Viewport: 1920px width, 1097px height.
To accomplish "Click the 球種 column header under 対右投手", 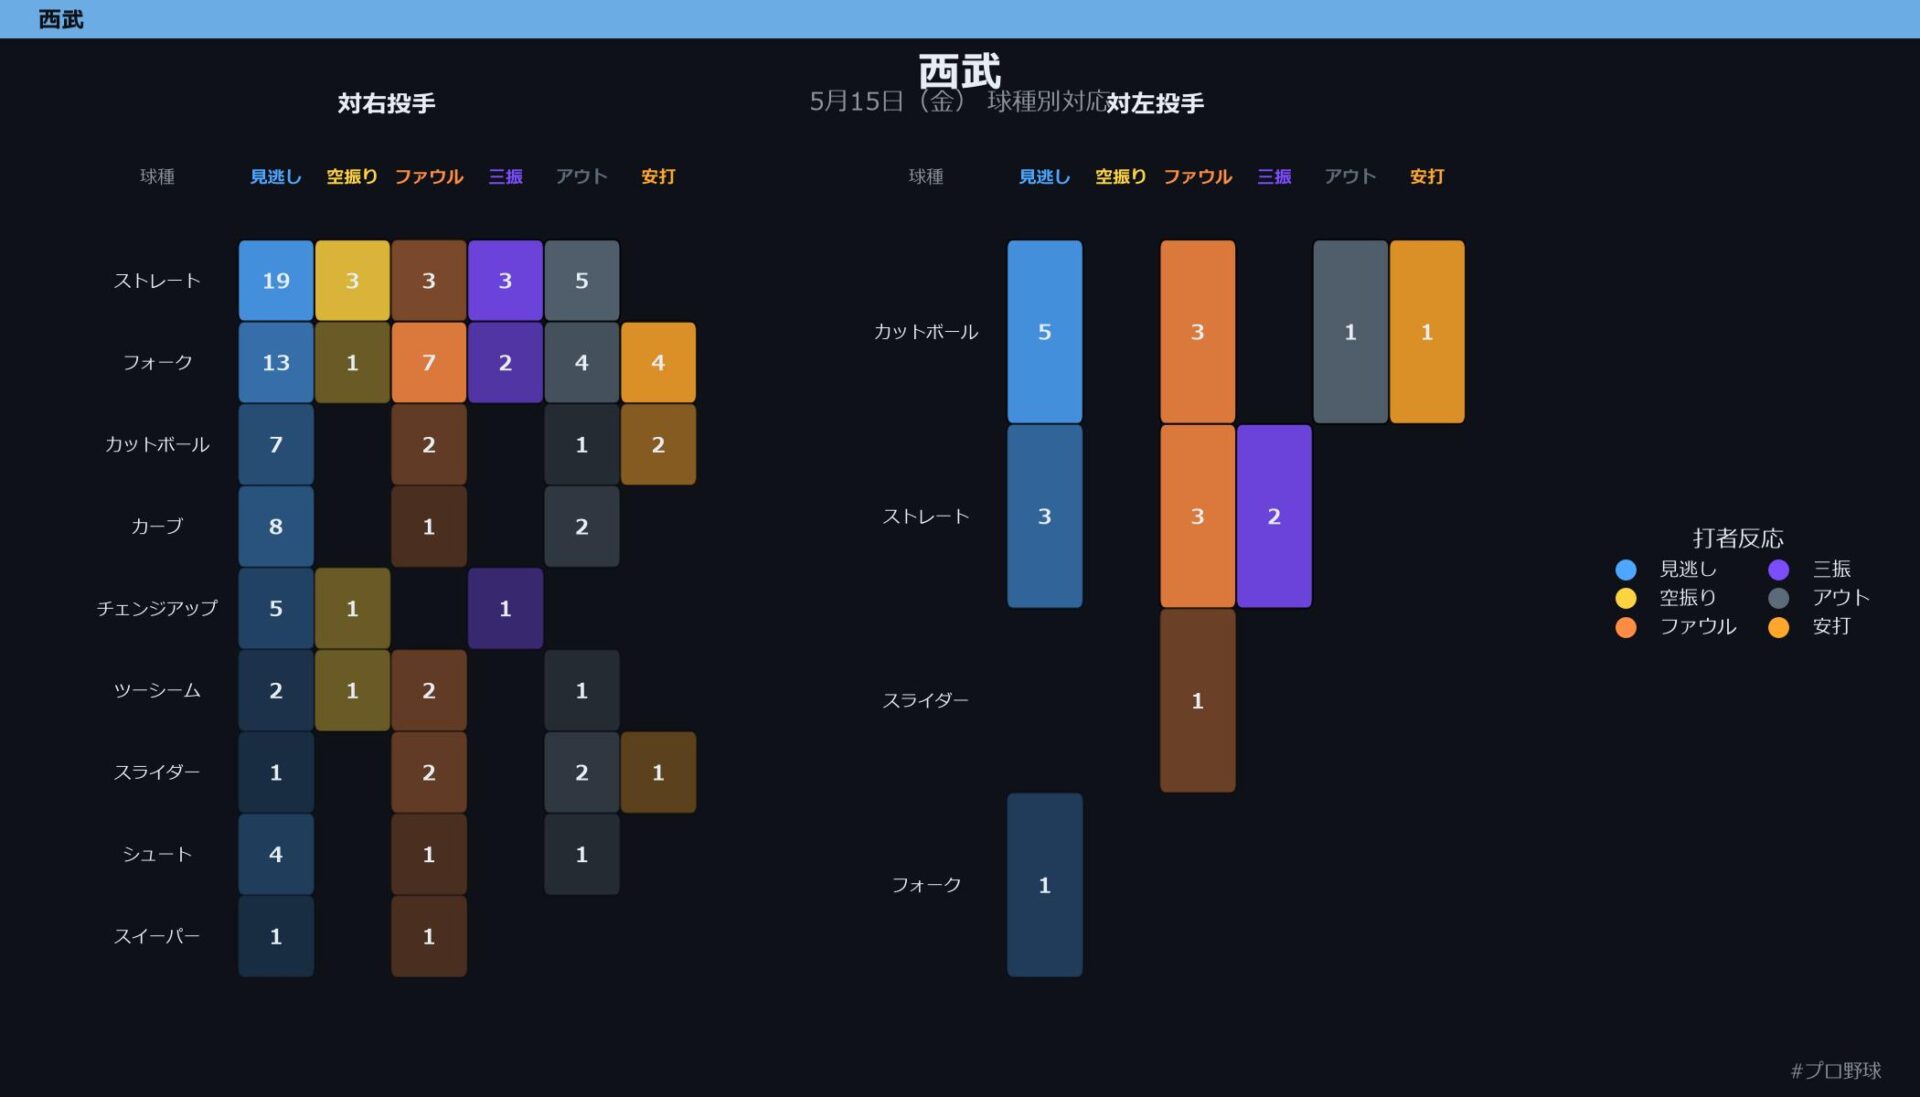I will pyautogui.click(x=157, y=177).
